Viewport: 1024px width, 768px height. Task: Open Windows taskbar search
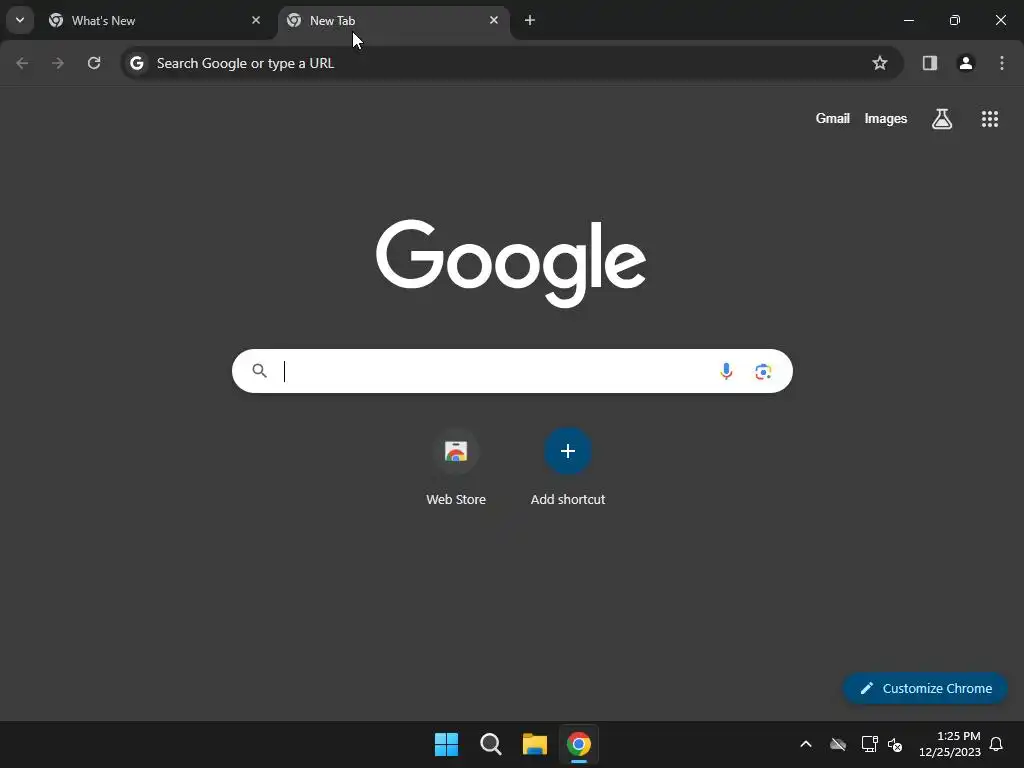tap(490, 744)
